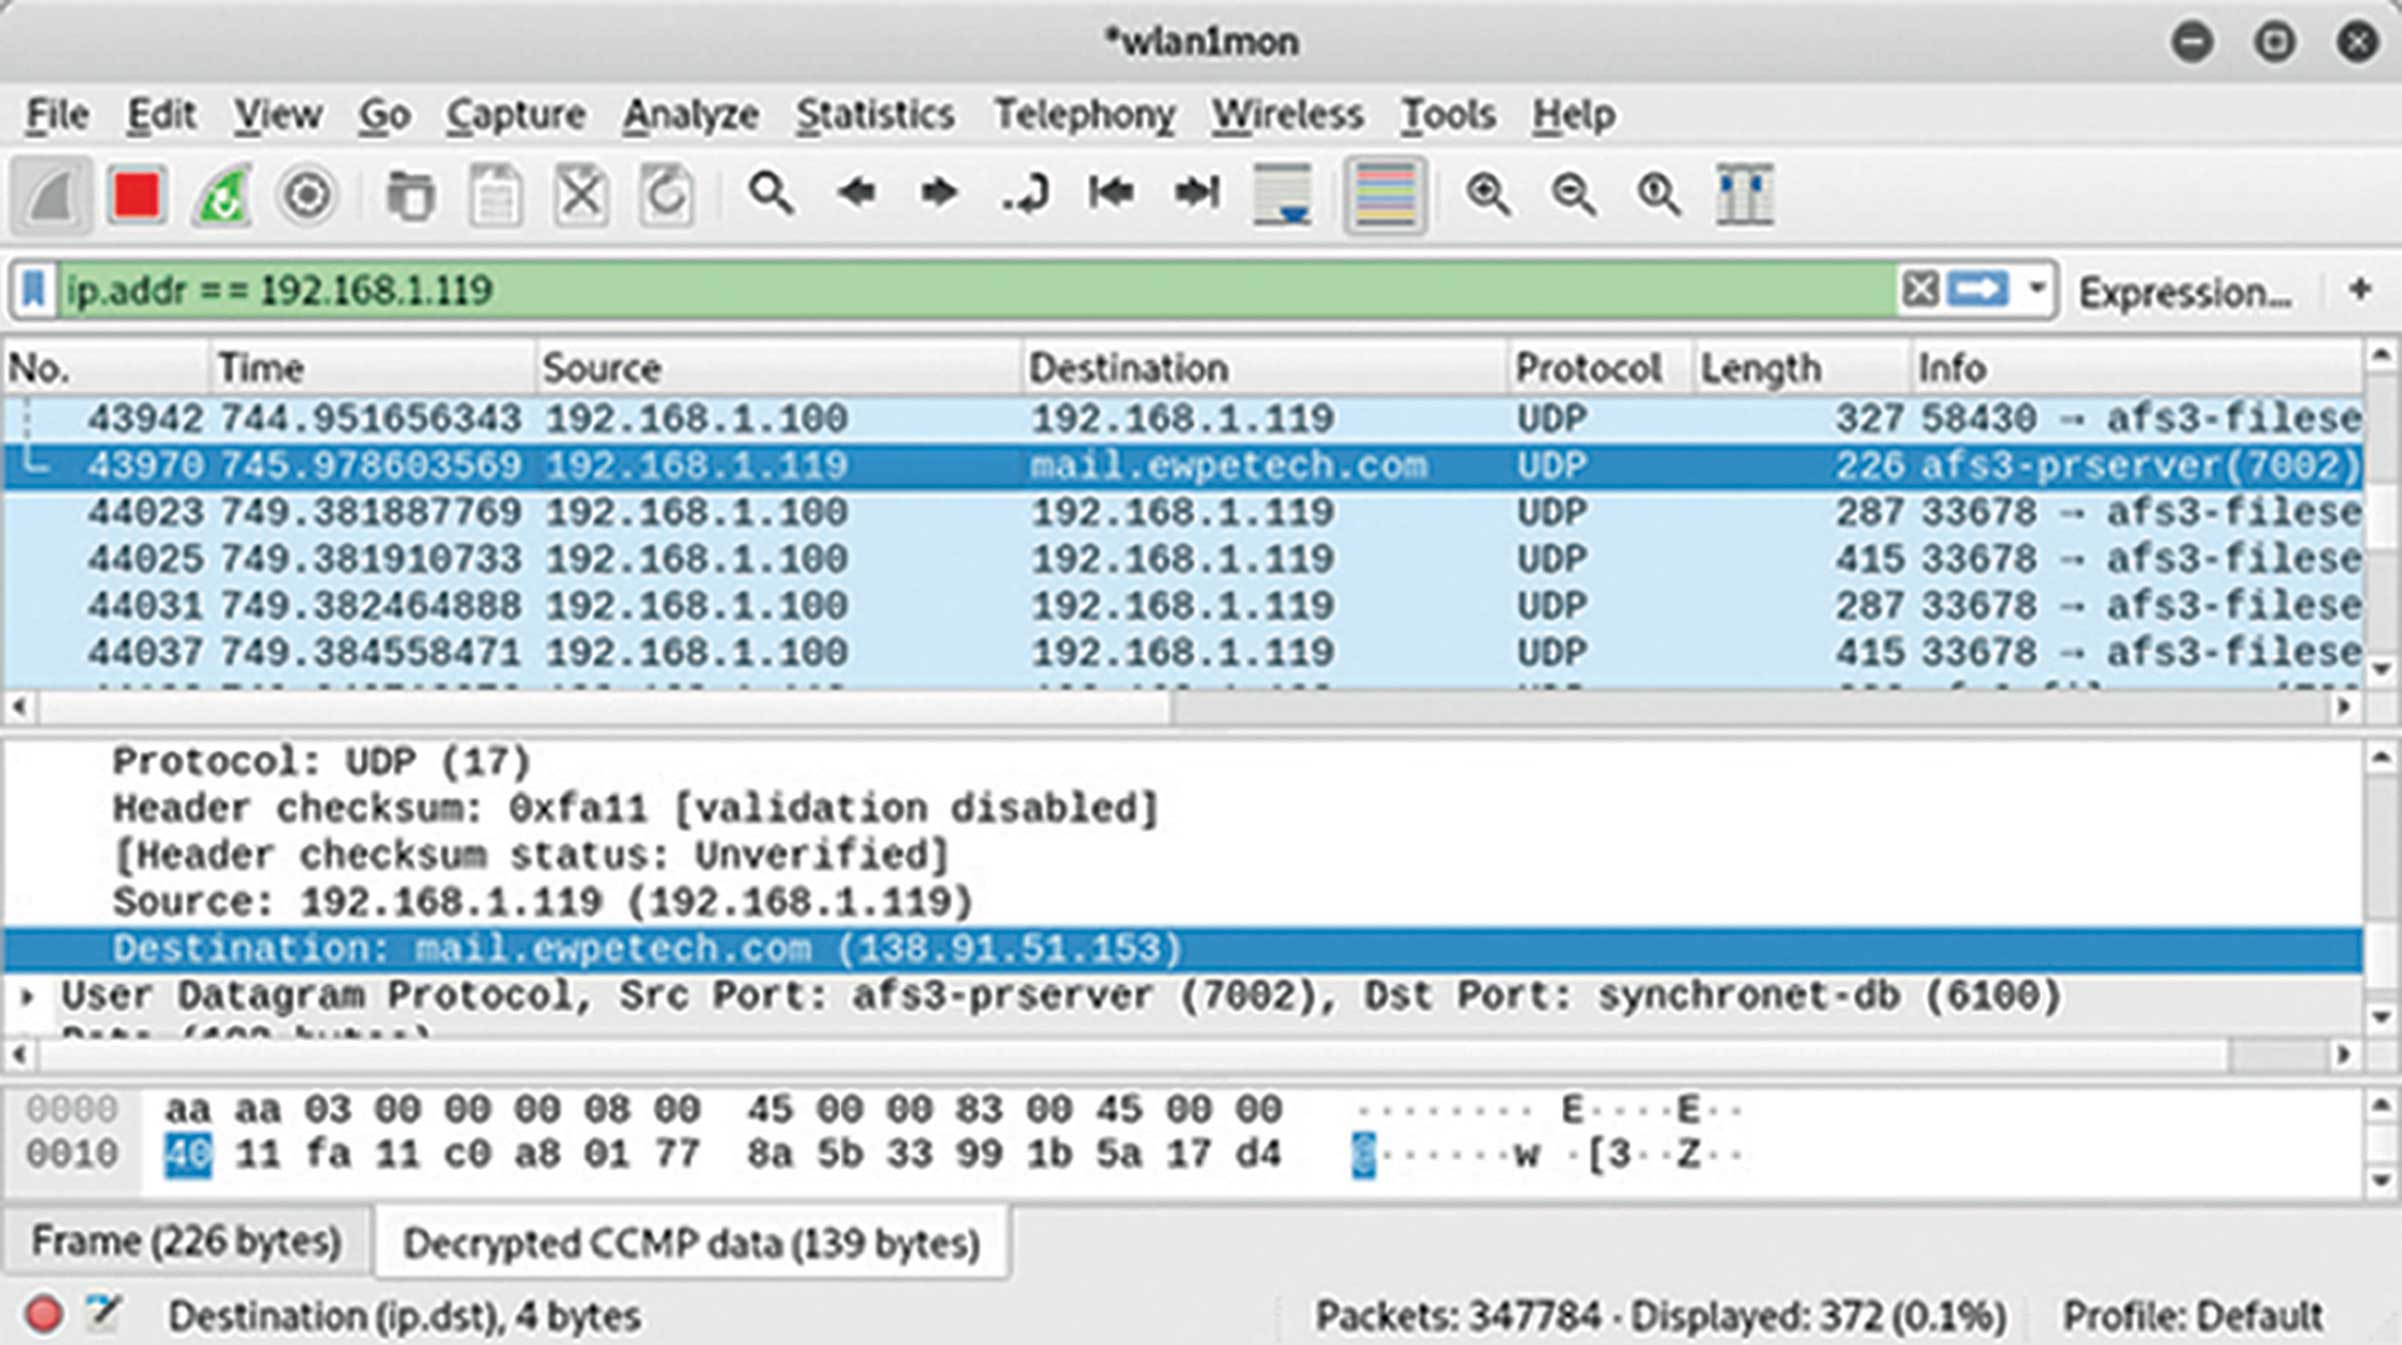
Task: Select packet number 43942 row
Action: (x=1183, y=419)
